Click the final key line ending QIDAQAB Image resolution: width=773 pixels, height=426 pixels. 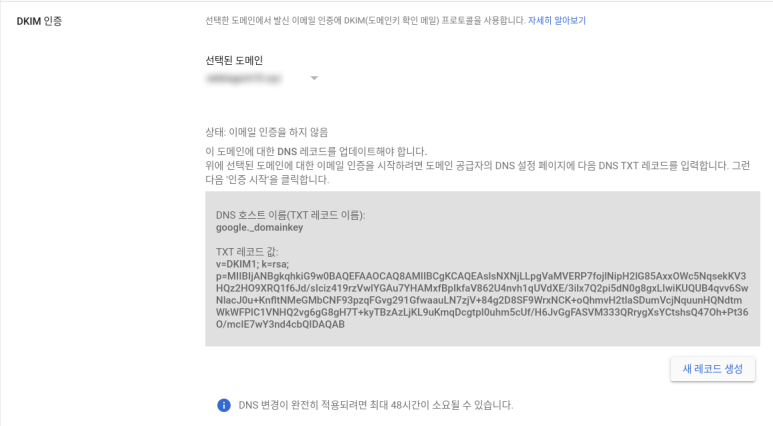coord(280,324)
